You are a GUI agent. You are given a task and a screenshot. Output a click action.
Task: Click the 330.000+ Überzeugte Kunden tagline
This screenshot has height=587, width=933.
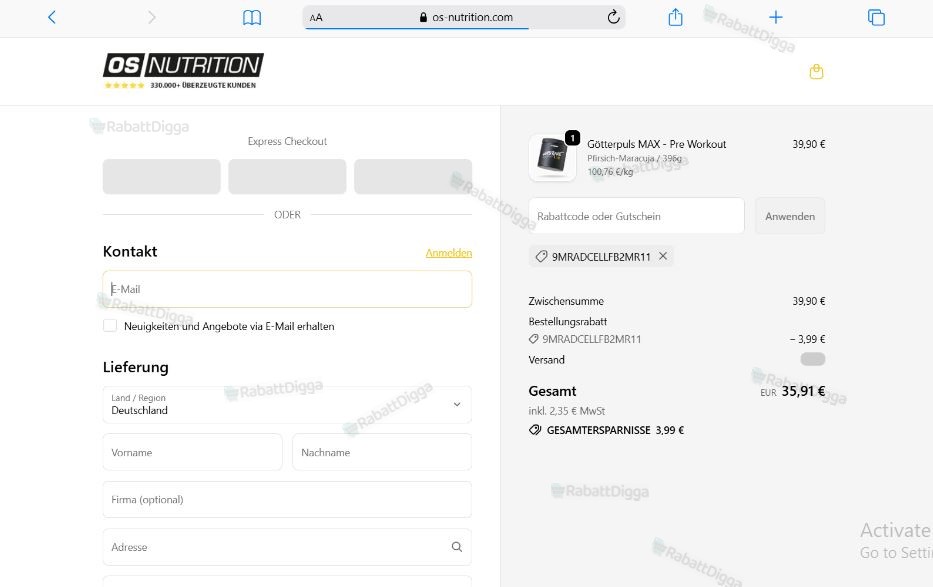(x=203, y=85)
